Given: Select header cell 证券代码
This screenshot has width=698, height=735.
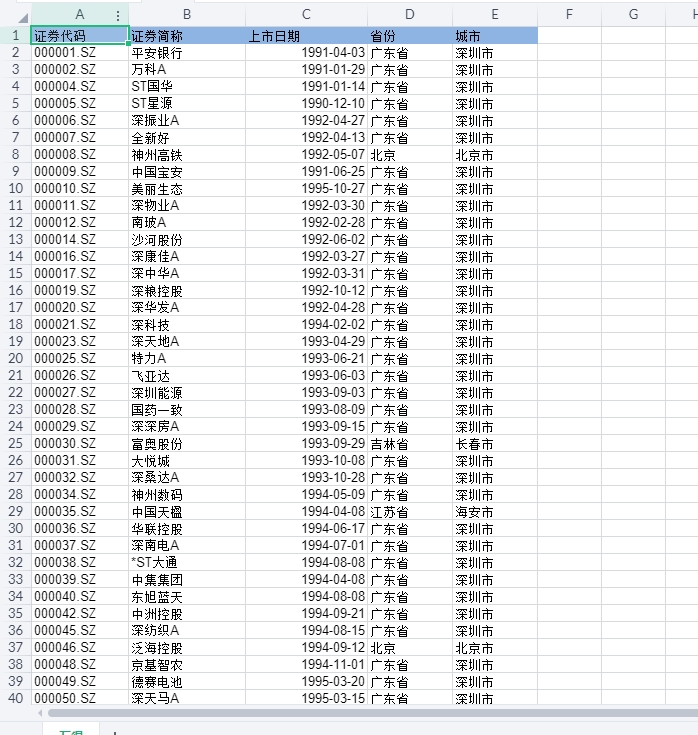Looking at the screenshot, I should (x=80, y=36).
